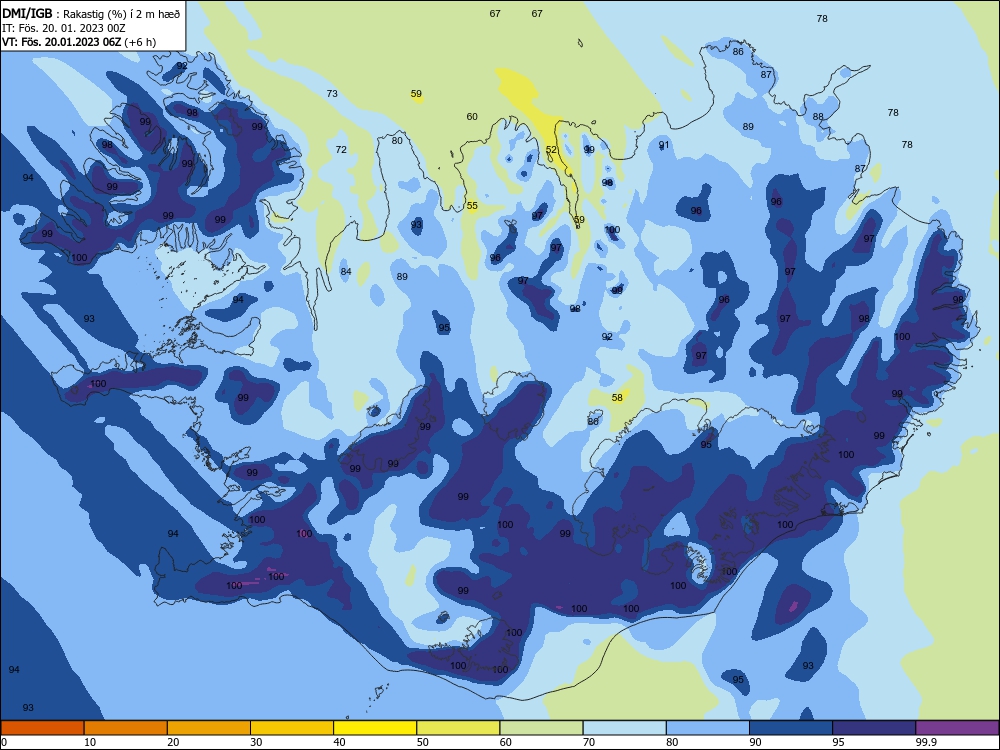Click the medium blue 80–90 legend swatch
The width and height of the screenshot is (1000, 750).
(708, 728)
